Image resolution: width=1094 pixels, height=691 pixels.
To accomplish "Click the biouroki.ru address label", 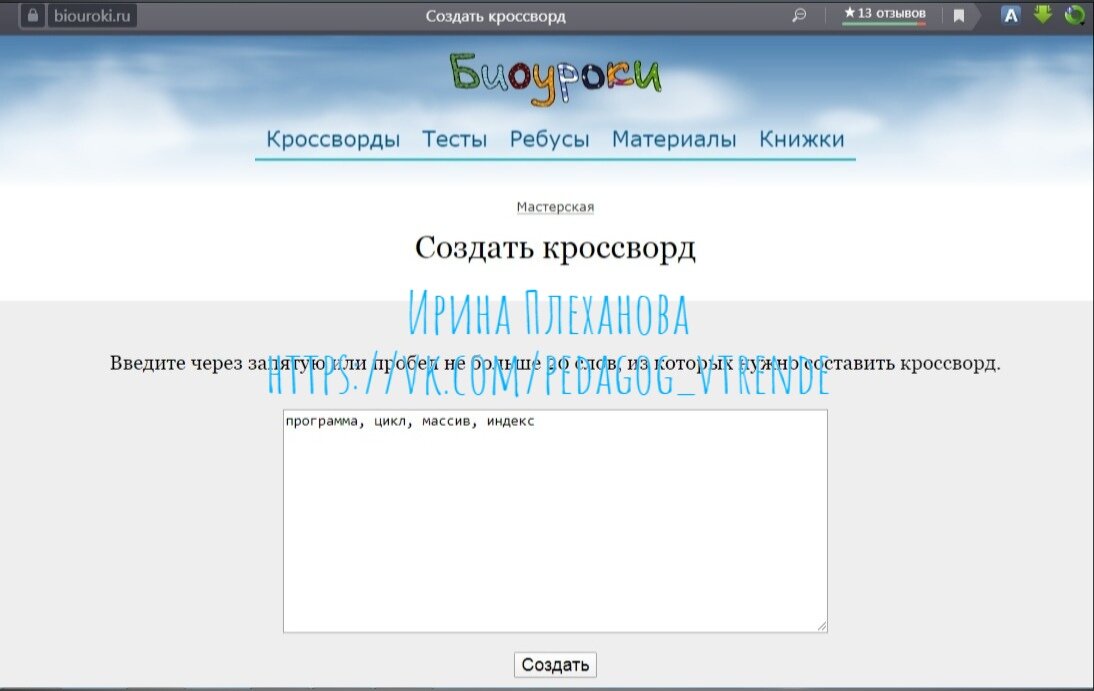I will point(92,15).
